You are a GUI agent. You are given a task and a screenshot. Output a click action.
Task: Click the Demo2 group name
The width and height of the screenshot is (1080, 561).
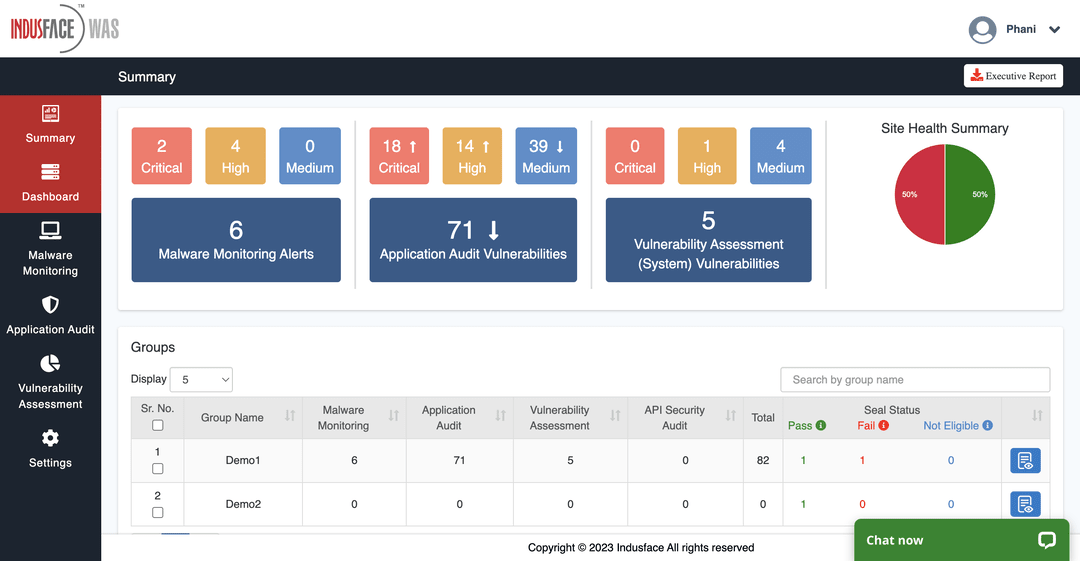(243, 504)
